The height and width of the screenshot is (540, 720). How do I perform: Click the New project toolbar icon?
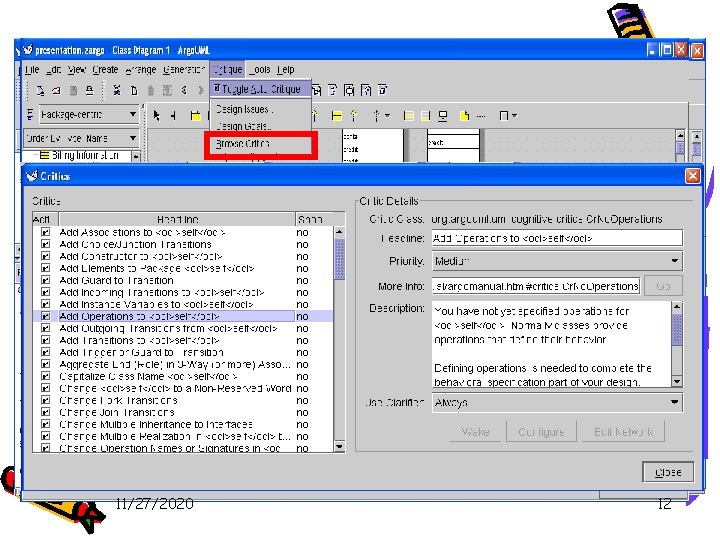(x=40, y=90)
